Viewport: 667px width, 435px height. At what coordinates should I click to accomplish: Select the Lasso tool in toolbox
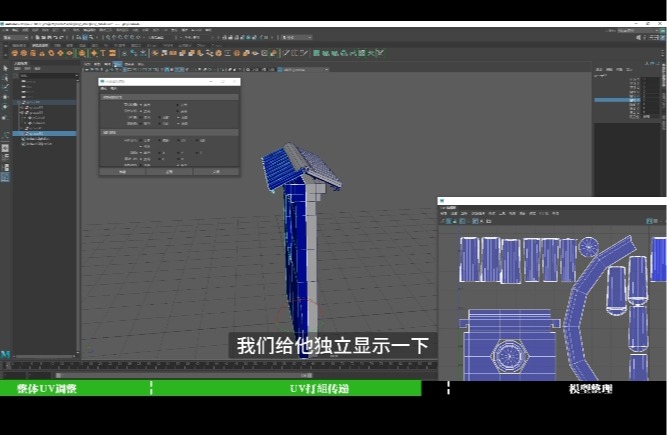5,78
